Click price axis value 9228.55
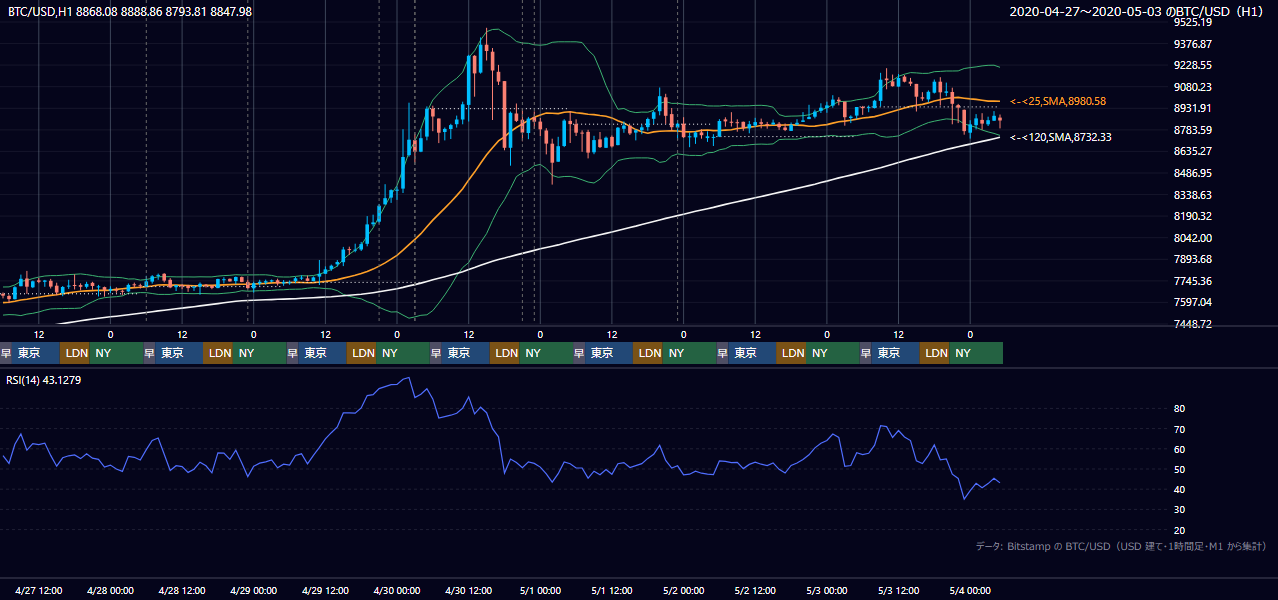 click(1193, 65)
